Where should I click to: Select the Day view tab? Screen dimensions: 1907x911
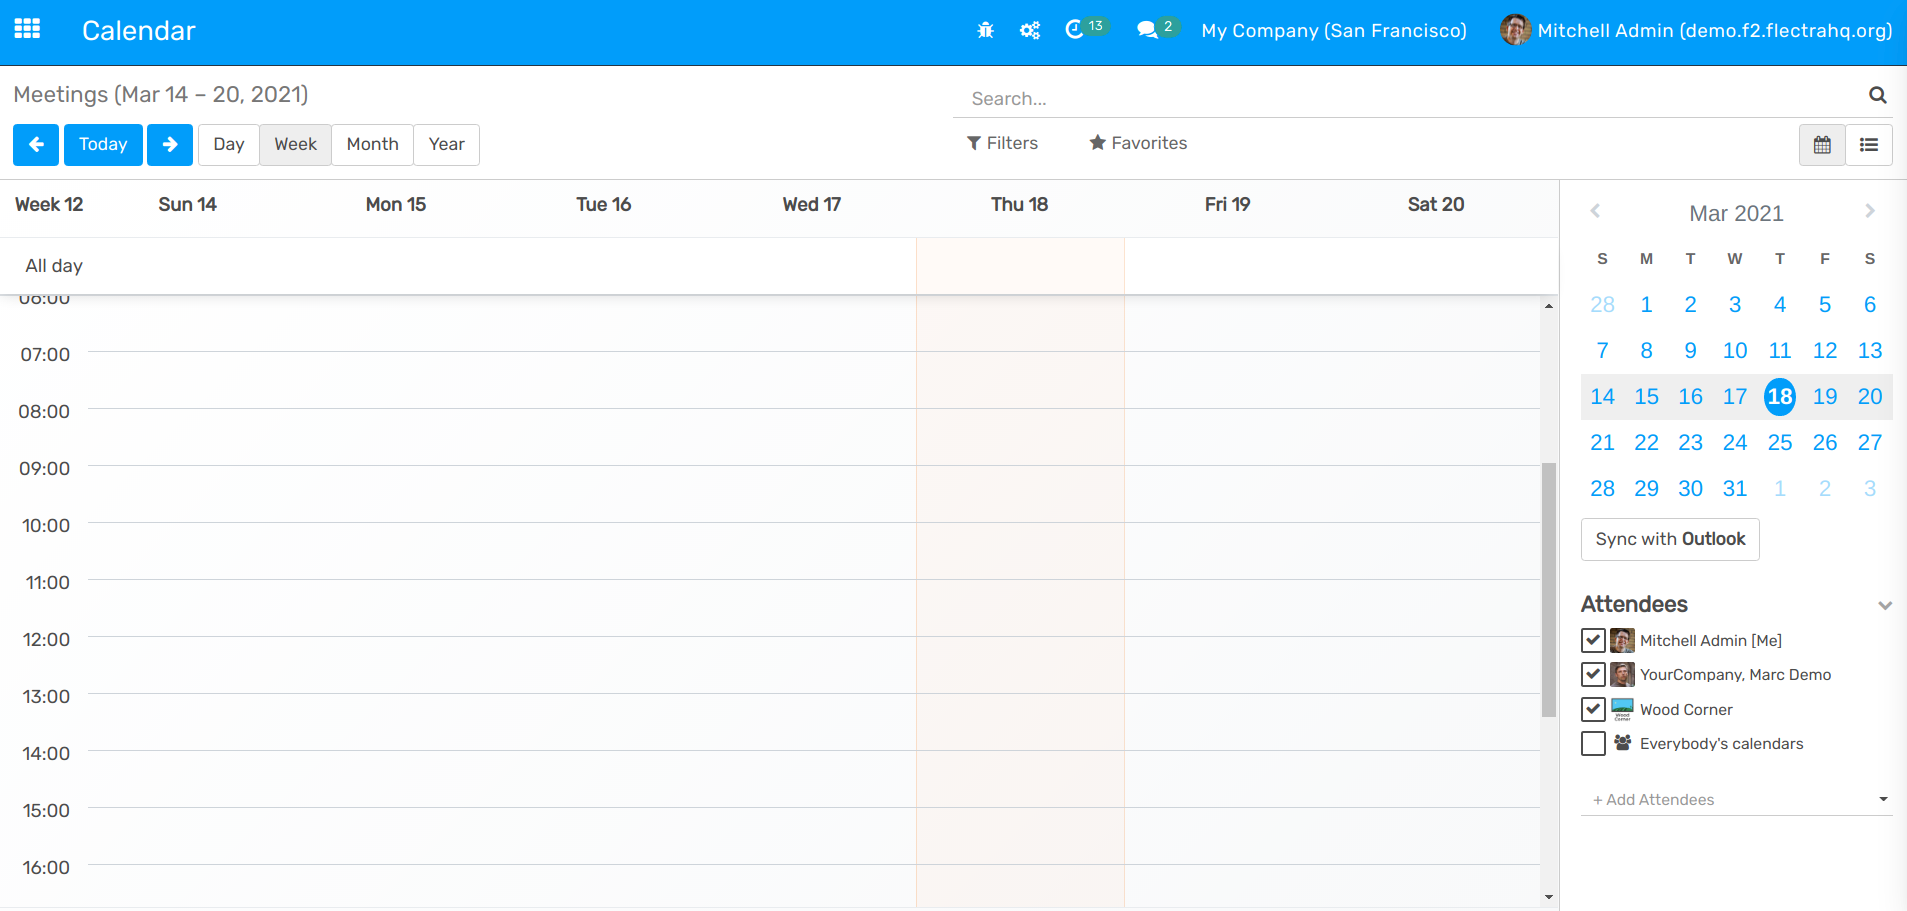pos(228,144)
